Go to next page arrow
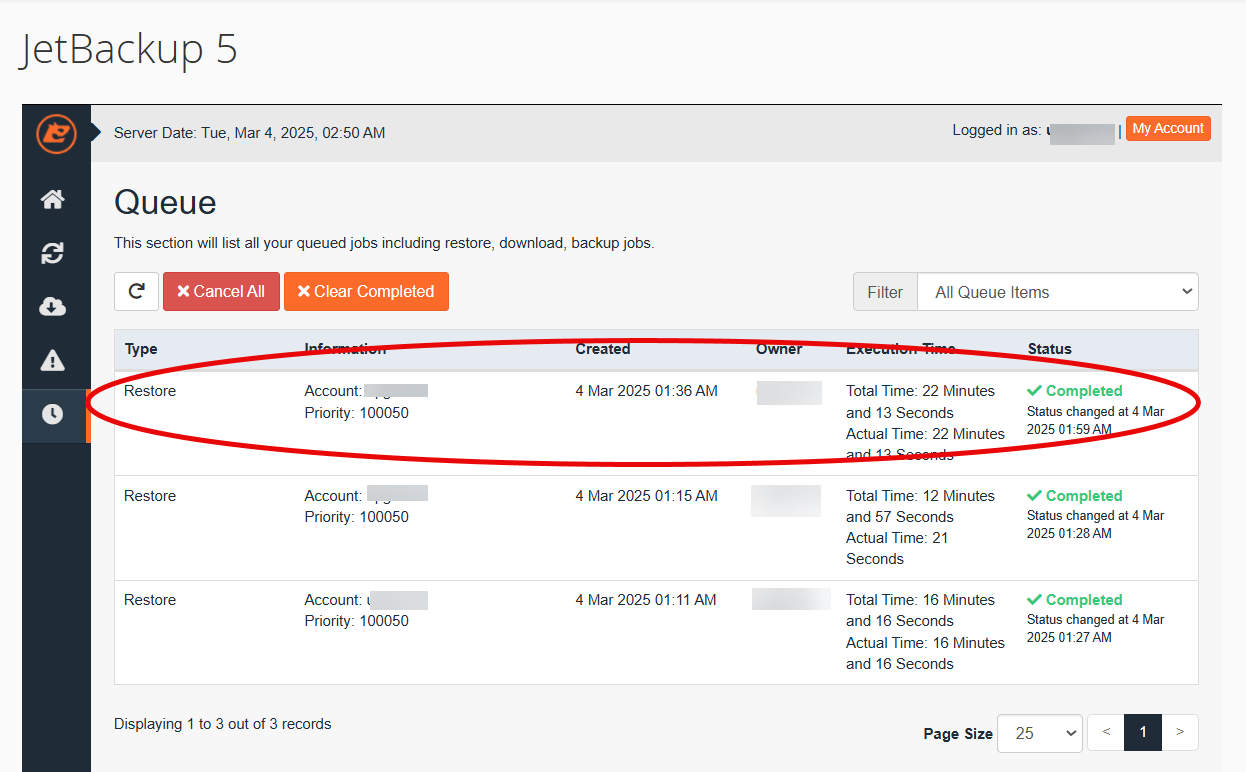Screen dimensions: 1246x772 click(1180, 733)
